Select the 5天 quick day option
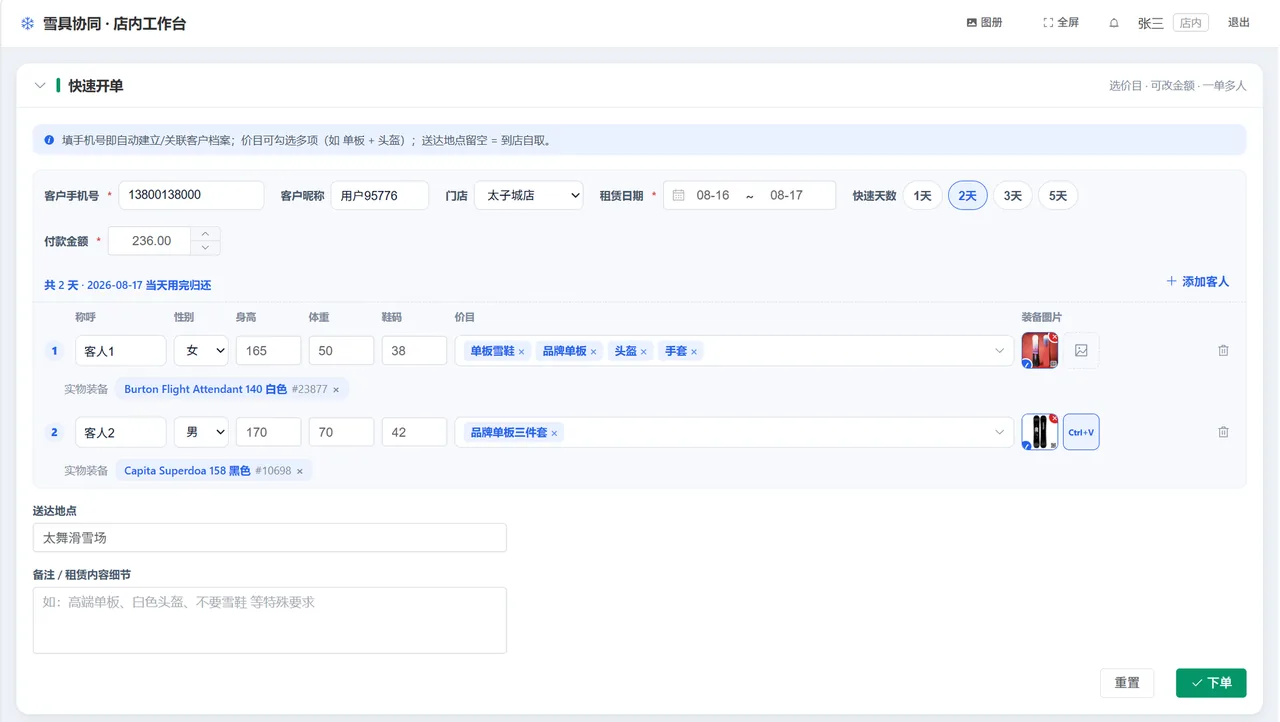 pyautogui.click(x=1058, y=196)
